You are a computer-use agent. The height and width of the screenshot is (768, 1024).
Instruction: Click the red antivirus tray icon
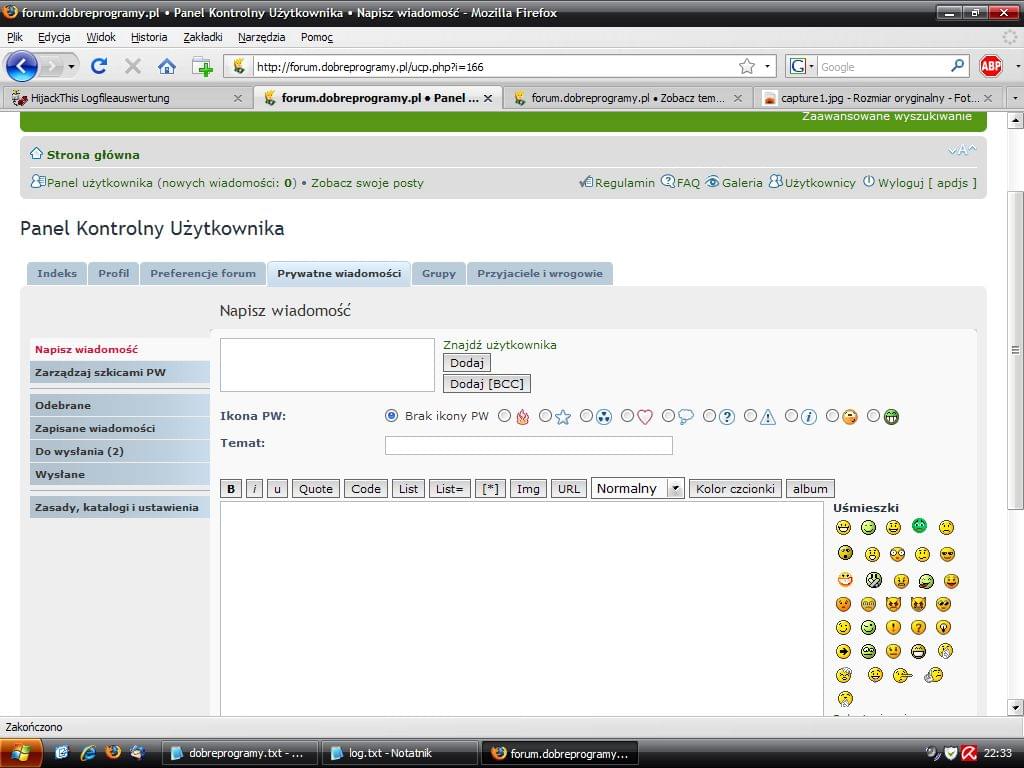click(969, 753)
